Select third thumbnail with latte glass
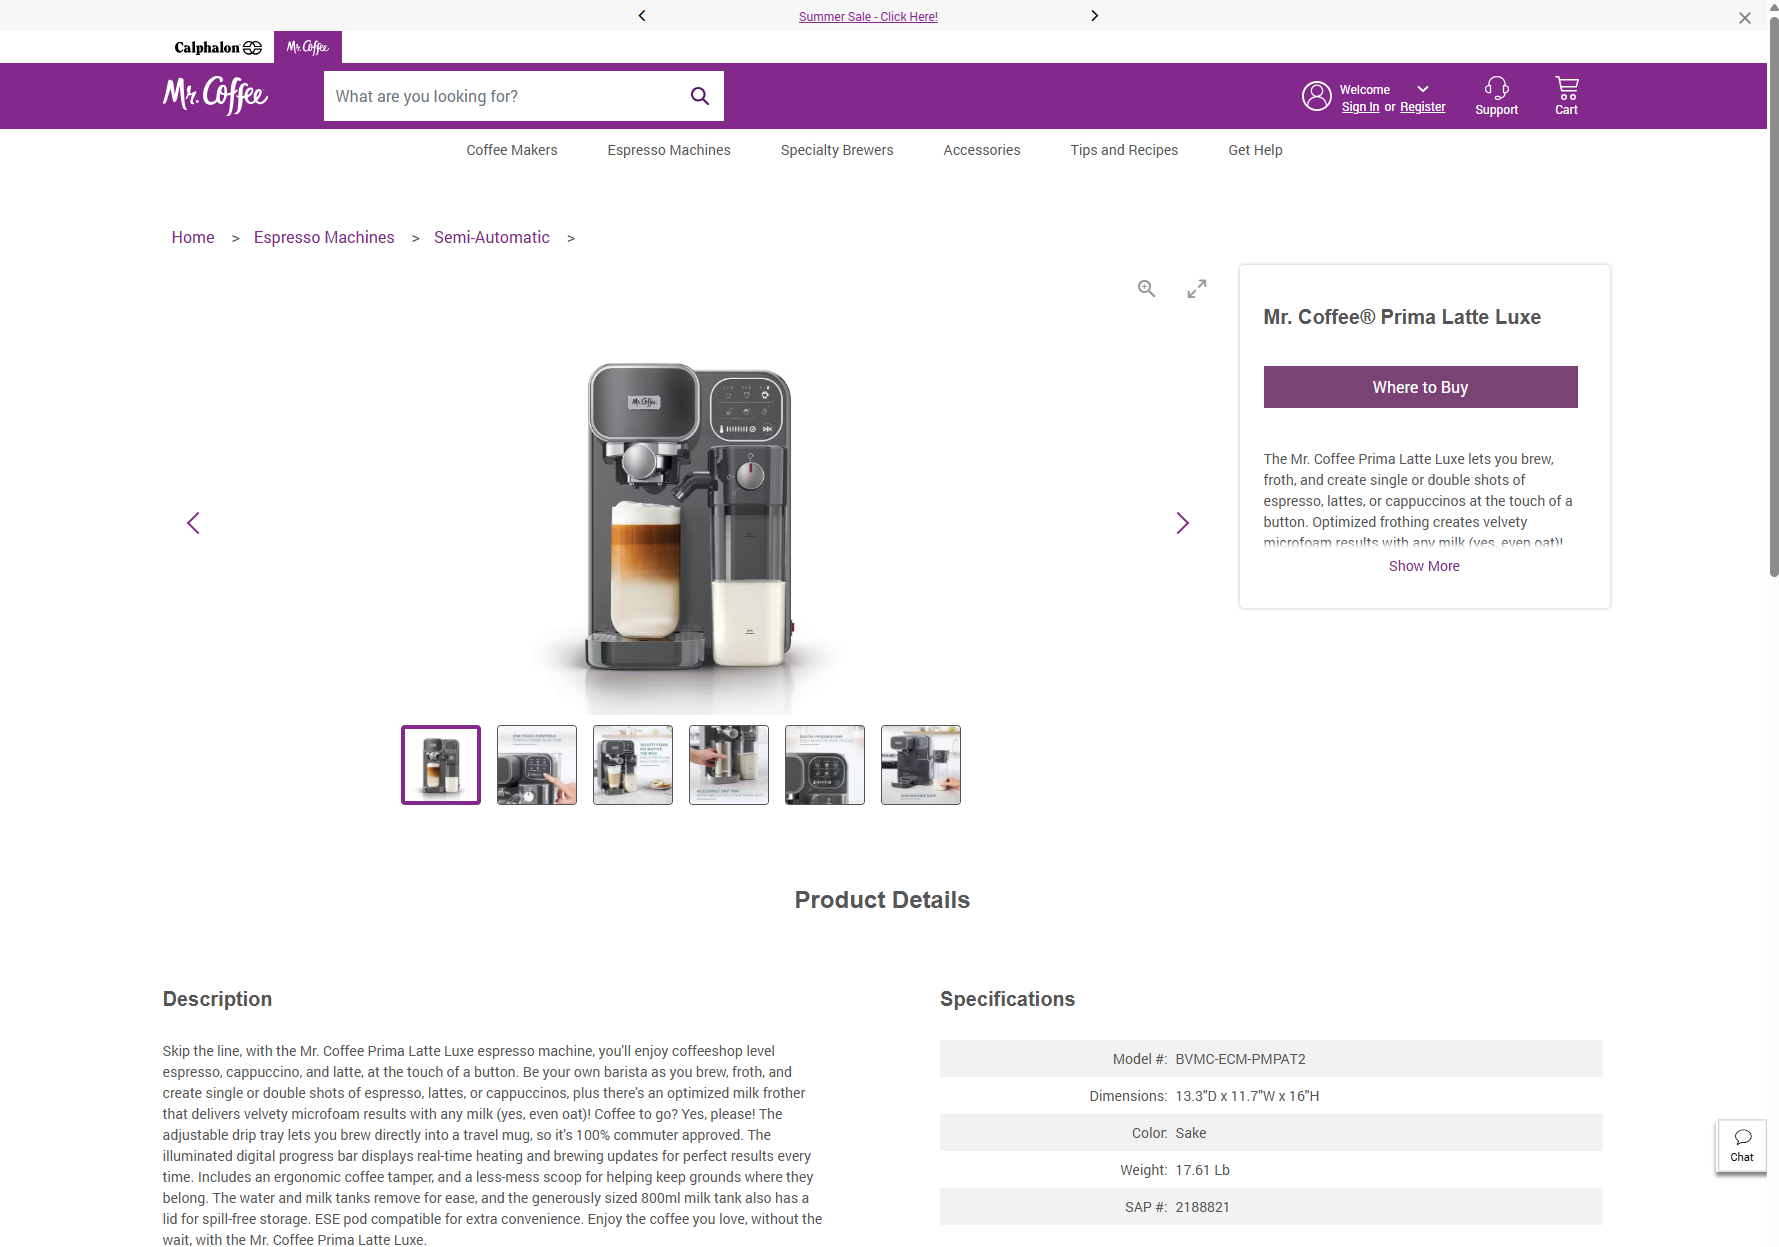This screenshot has height=1247, width=1779. tap(633, 765)
